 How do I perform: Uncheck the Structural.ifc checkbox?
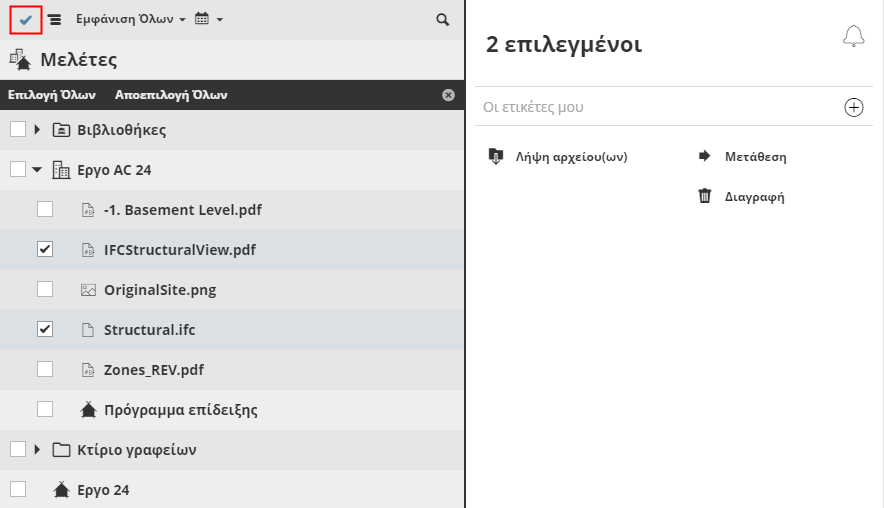45,329
